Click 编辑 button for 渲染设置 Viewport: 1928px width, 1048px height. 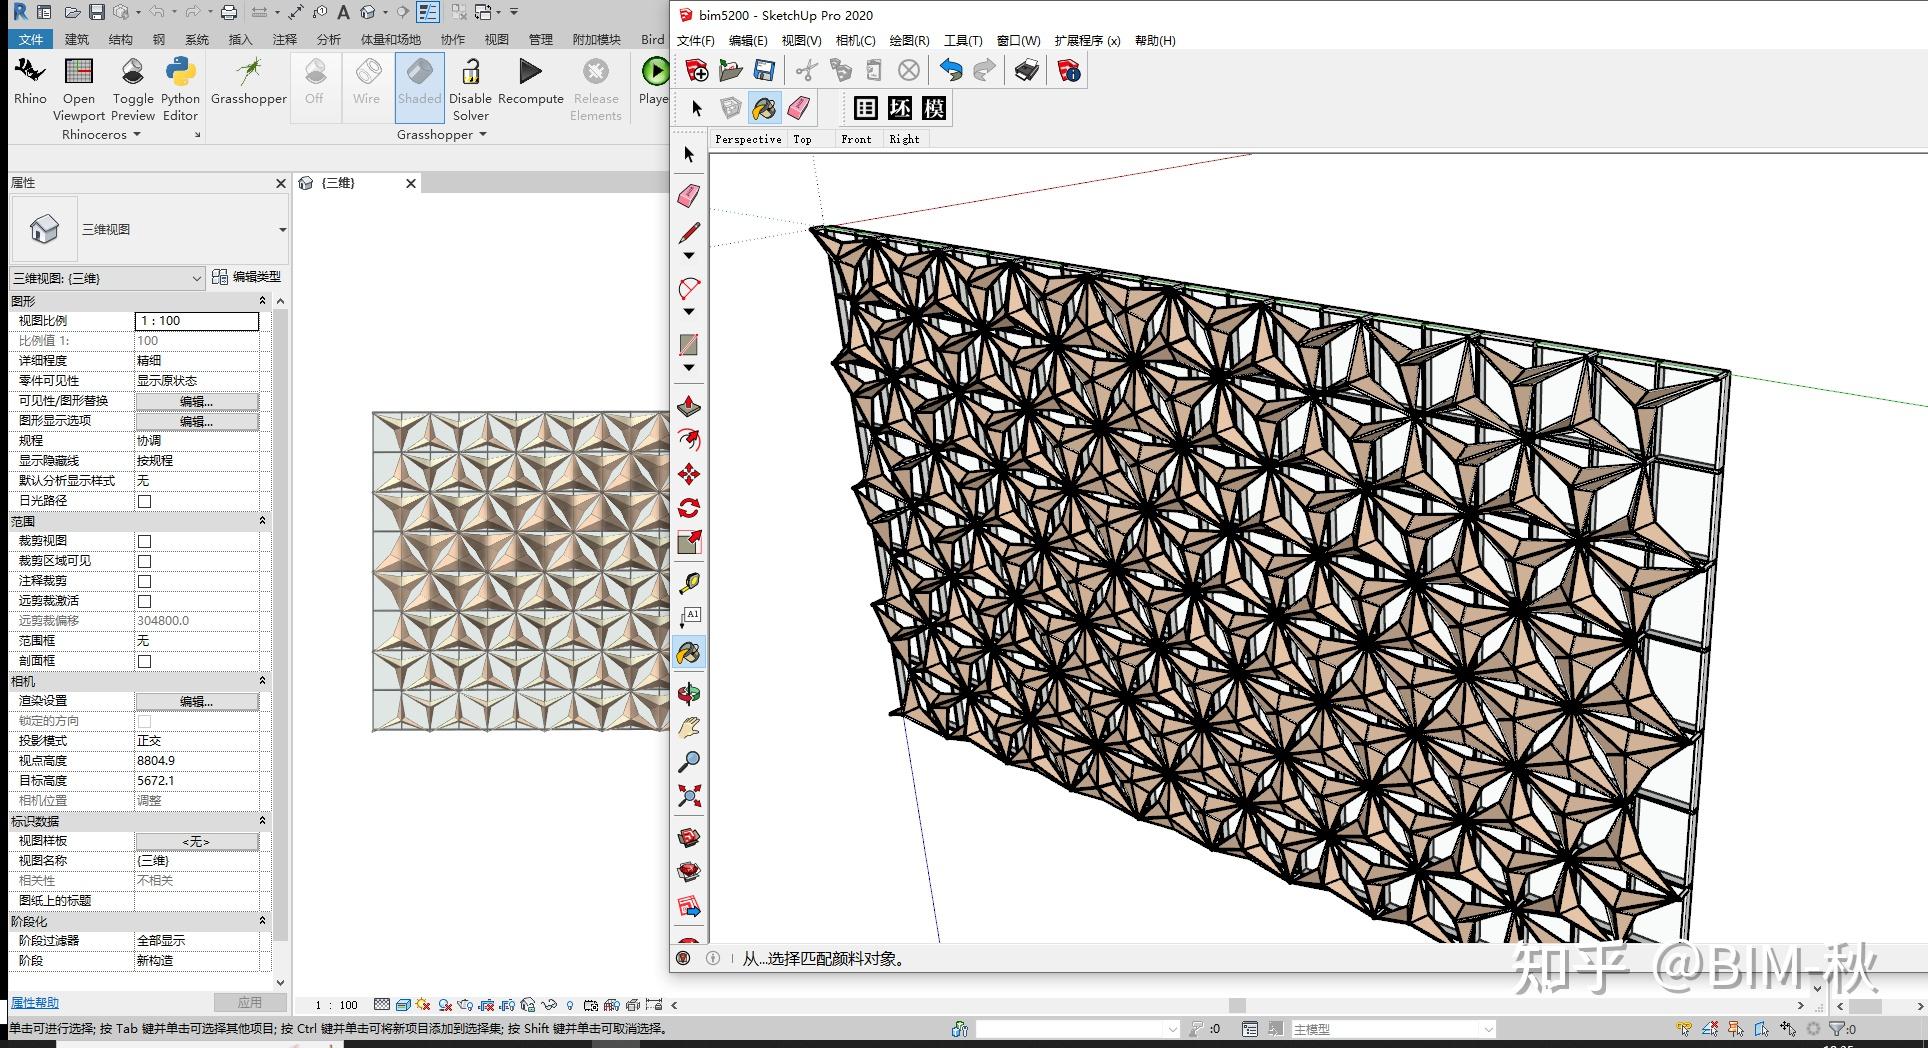point(196,701)
